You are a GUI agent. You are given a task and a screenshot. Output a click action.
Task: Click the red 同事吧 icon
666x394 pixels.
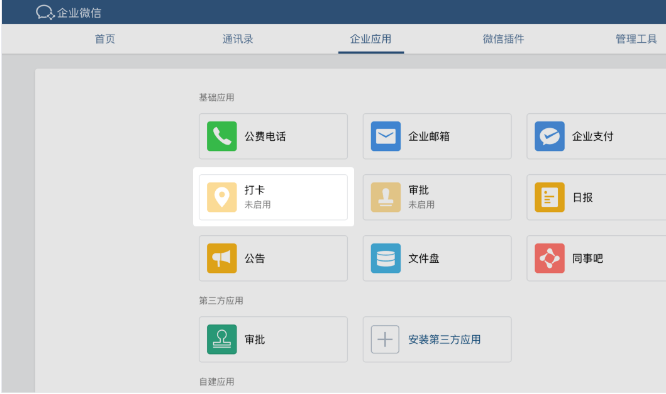(550, 258)
